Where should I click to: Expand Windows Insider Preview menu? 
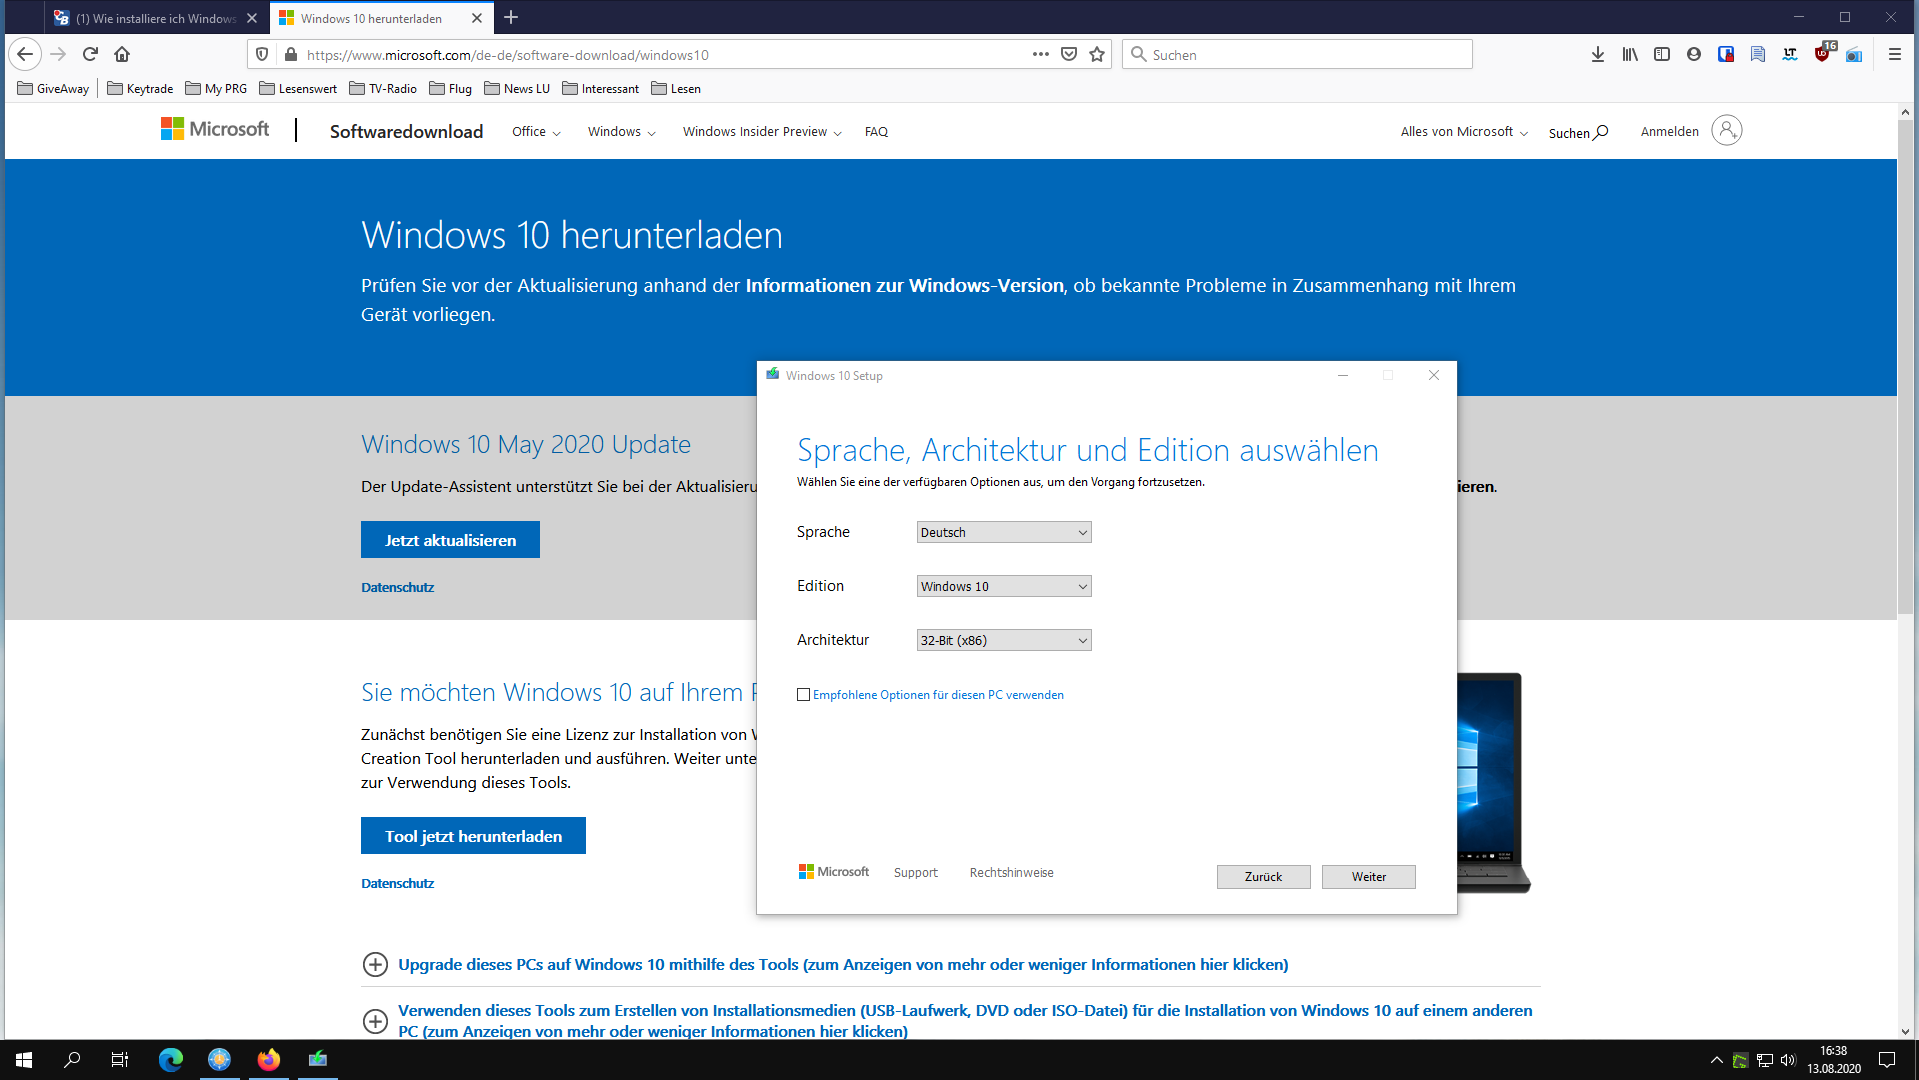762,131
